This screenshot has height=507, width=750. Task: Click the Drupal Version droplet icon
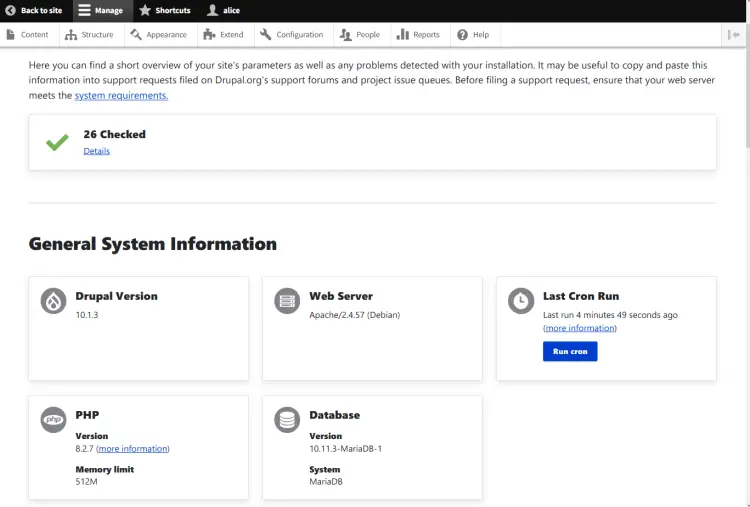pos(54,300)
